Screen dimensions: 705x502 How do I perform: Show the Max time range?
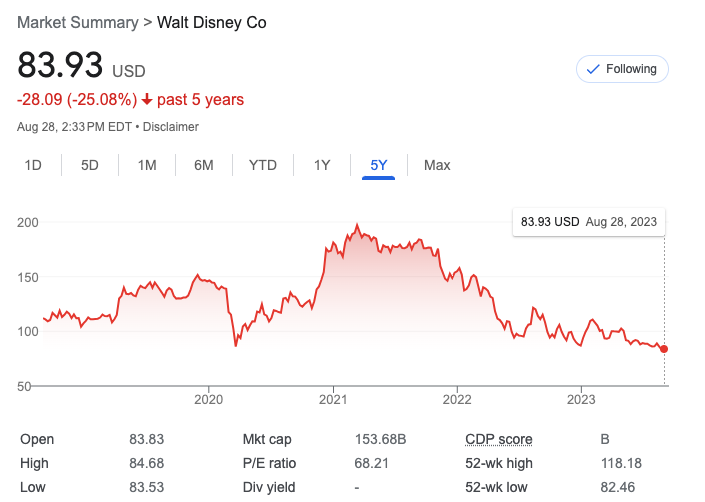437,165
